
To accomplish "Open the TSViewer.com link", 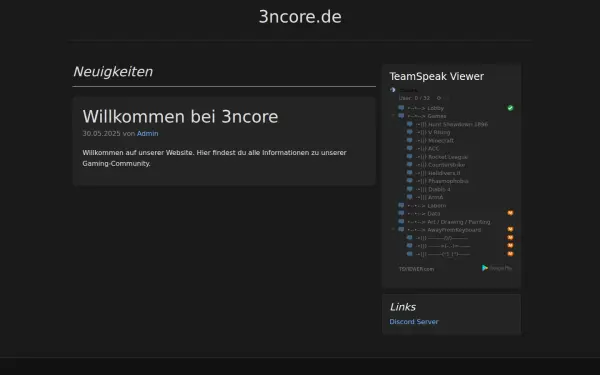I will click(x=416, y=269).
